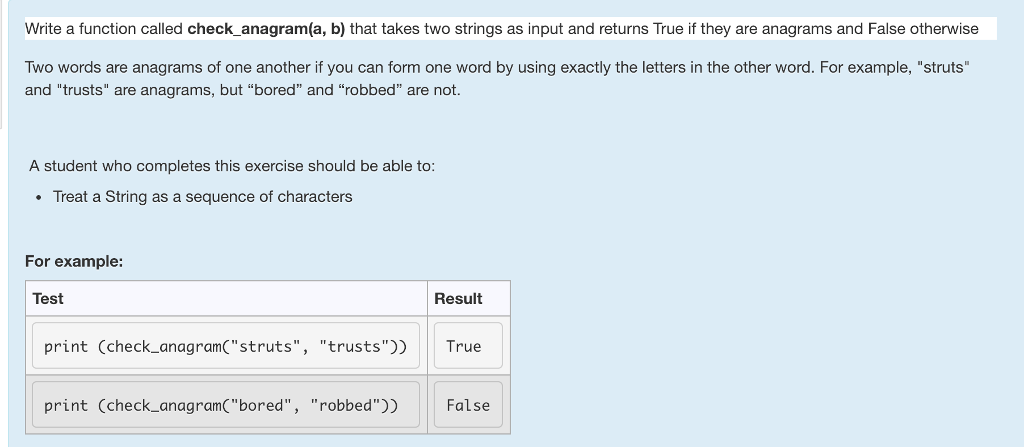Viewport: 1024px width, 447px height.
Task: Click the 'For example:' heading
Action: tap(74, 261)
